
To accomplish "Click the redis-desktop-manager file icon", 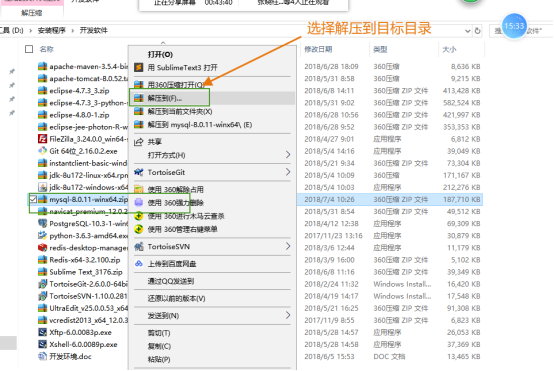I will coord(42,247).
